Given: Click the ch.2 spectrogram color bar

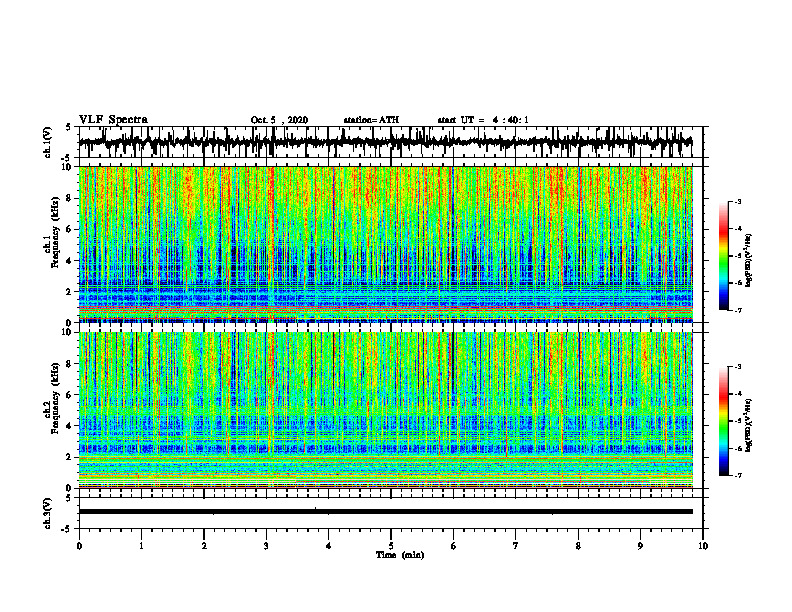Looking at the screenshot, I should point(723,421).
